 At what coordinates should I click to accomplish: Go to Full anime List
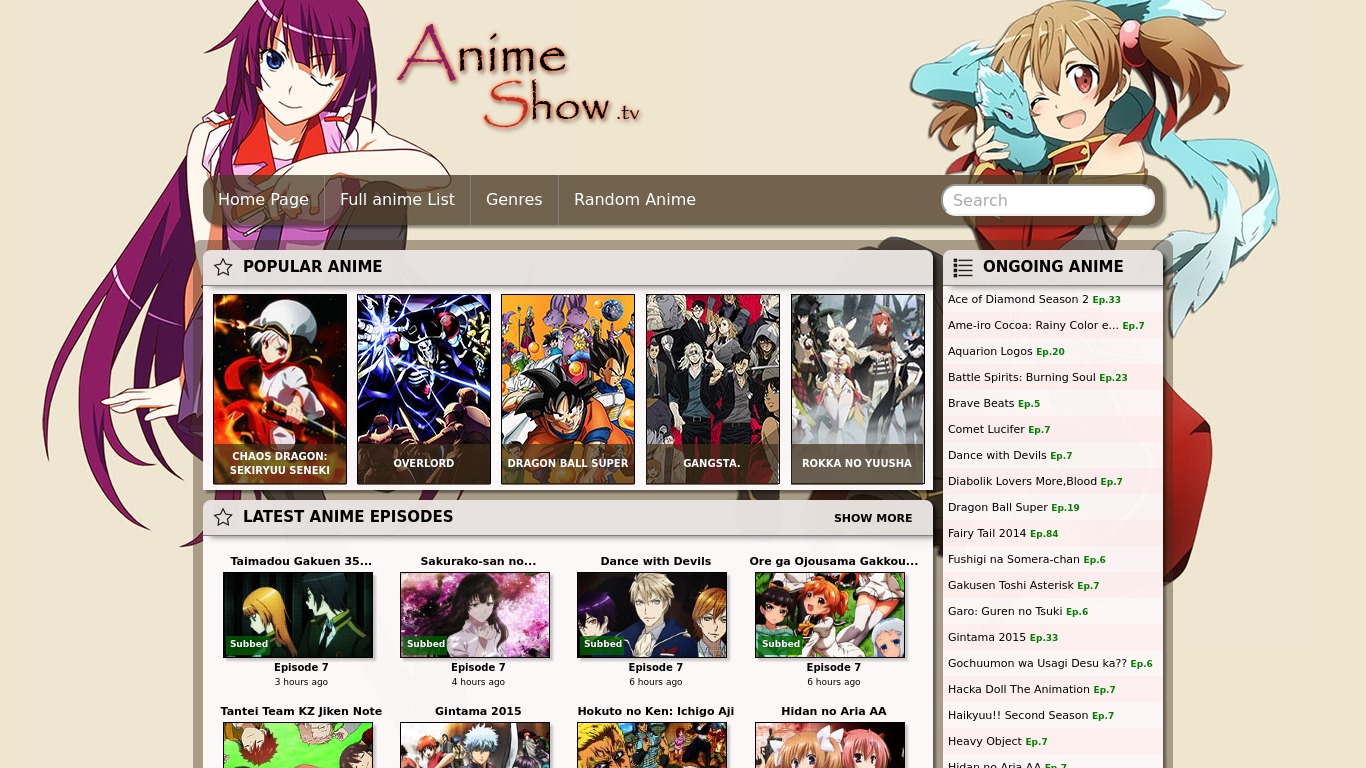397,200
